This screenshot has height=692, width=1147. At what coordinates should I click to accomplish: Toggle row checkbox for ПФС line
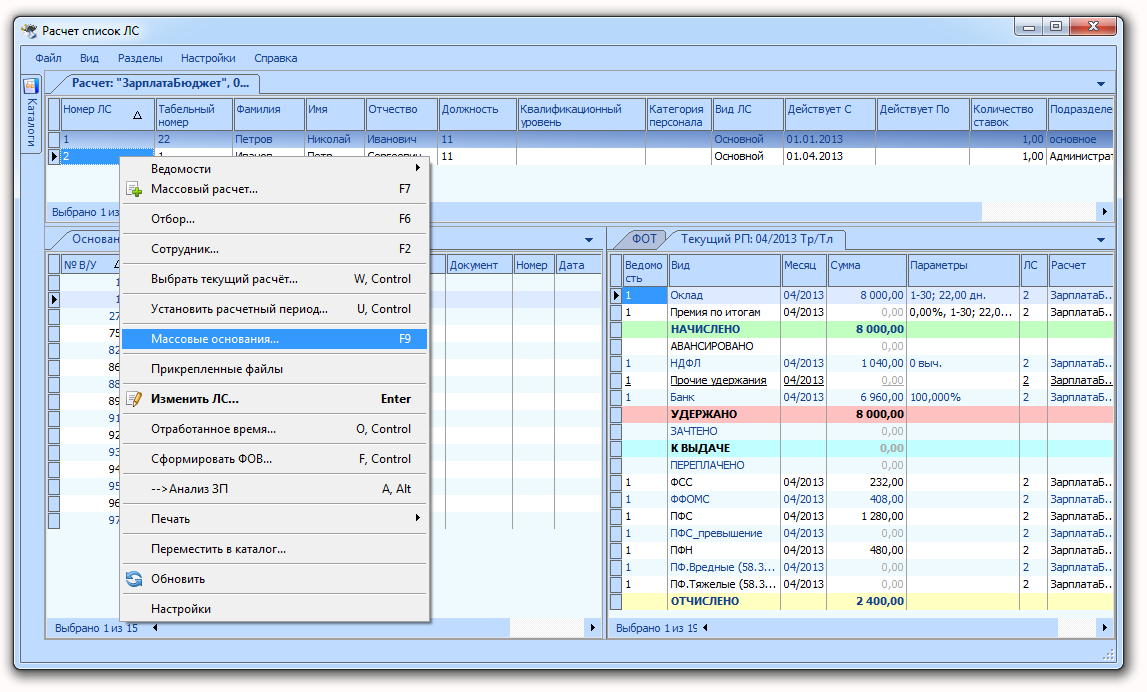click(x=616, y=516)
